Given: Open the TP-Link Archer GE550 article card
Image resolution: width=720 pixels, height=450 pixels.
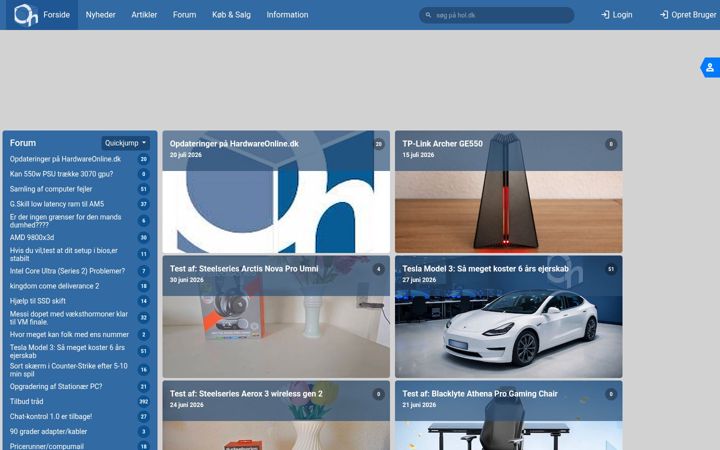Looking at the screenshot, I should point(509,192).
